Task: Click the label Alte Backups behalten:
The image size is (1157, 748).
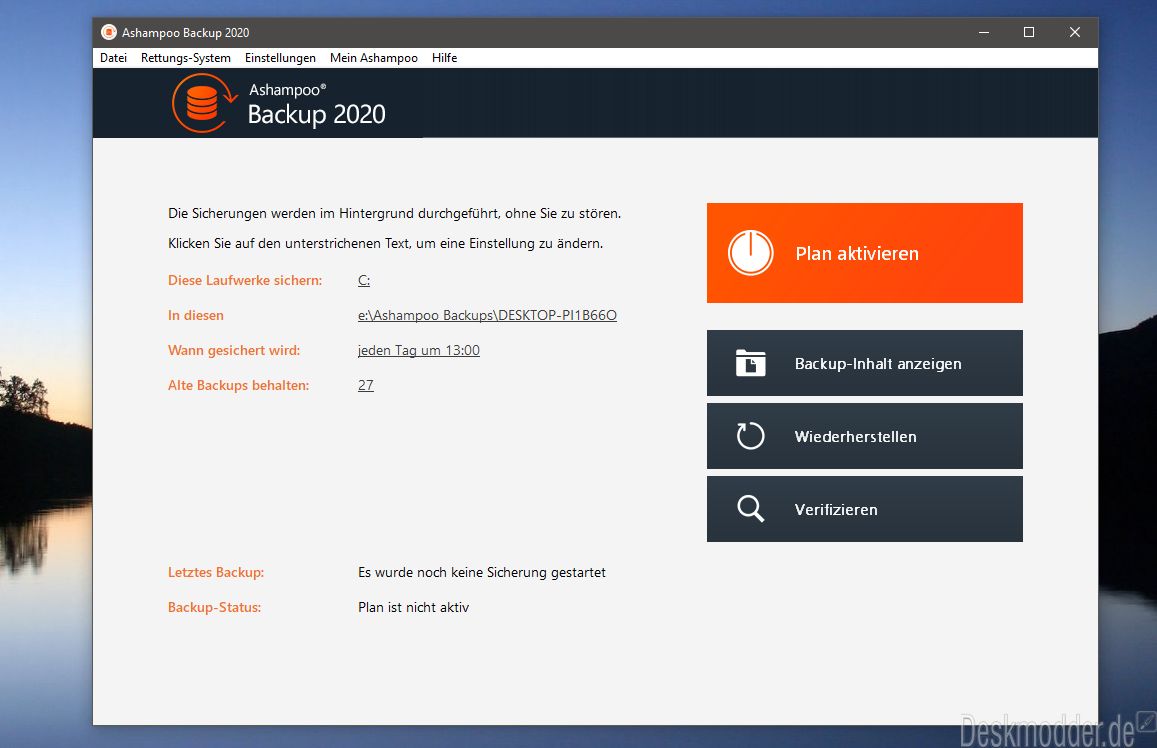Action: coord(238,385)
